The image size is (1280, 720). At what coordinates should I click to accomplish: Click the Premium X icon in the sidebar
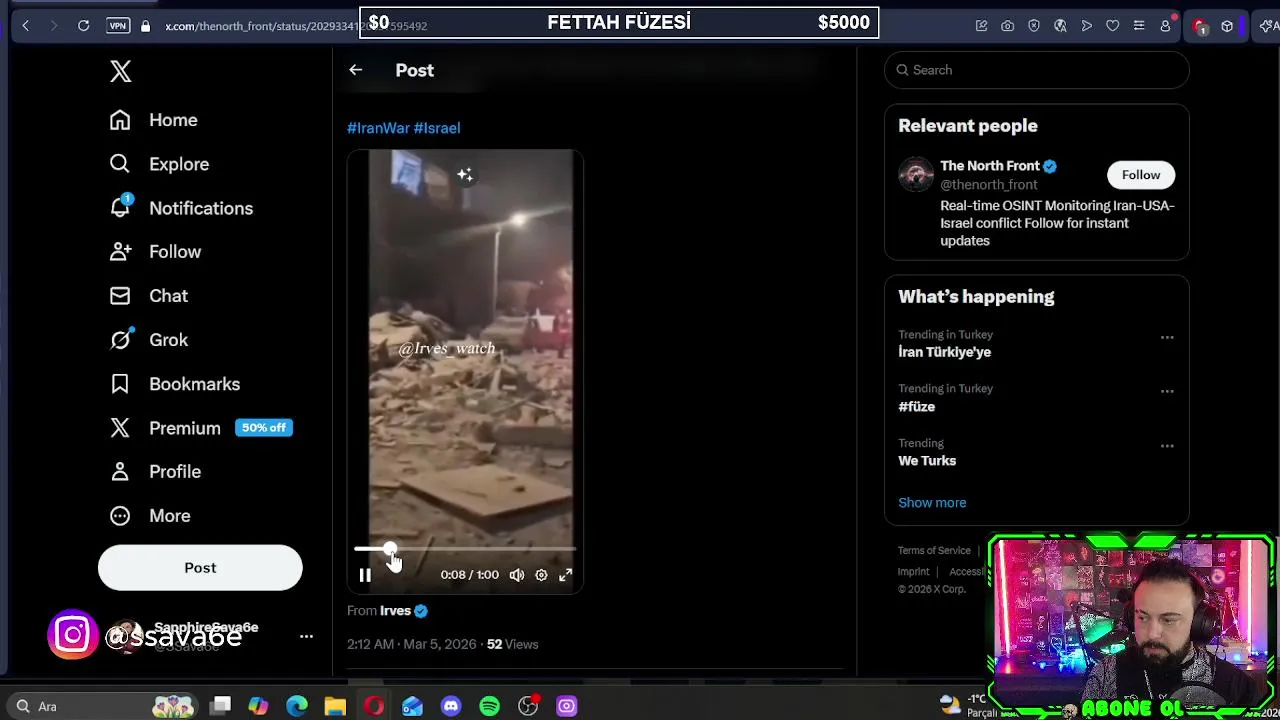tap(120, 428)
